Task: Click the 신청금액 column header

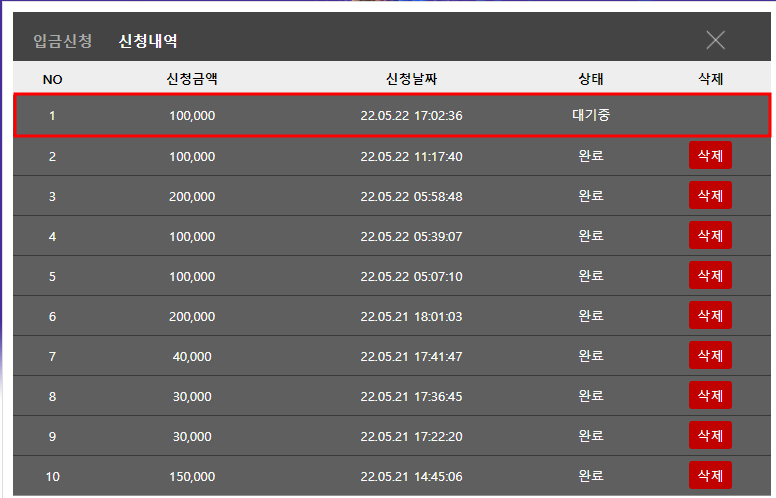Action: (x=192, y=79)
